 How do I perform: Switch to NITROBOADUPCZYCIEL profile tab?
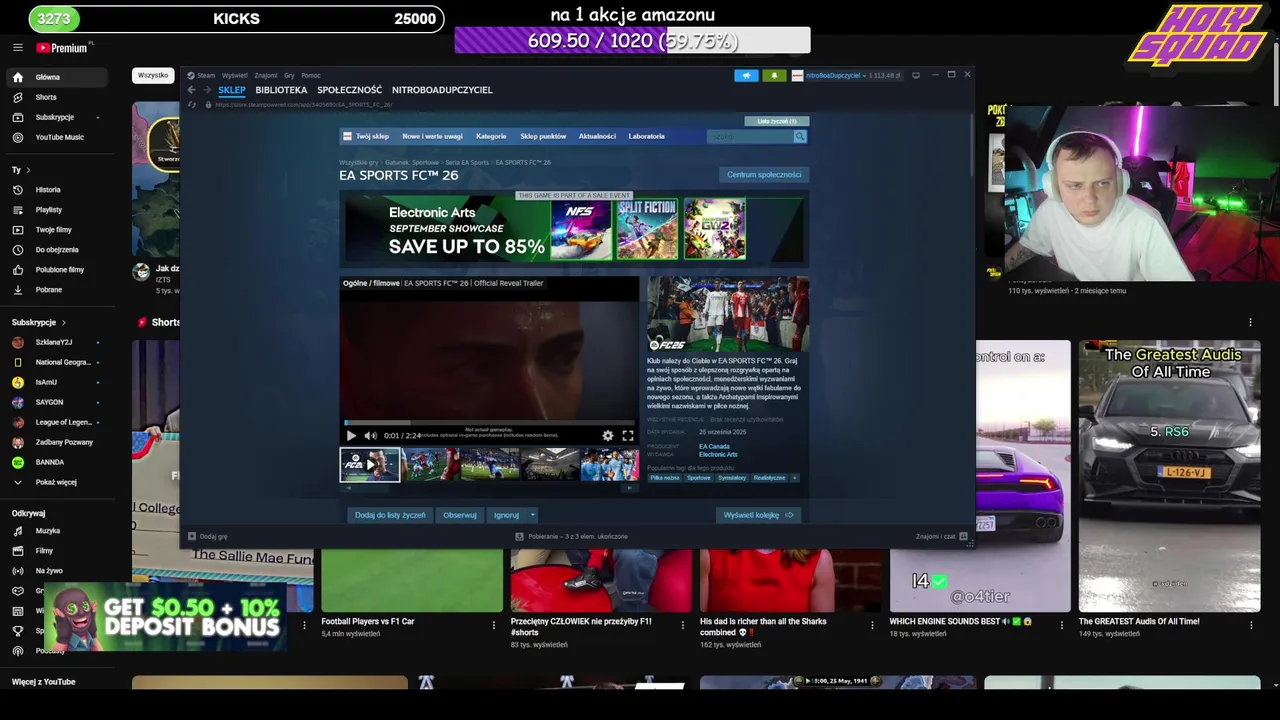[x=442, y=90]
